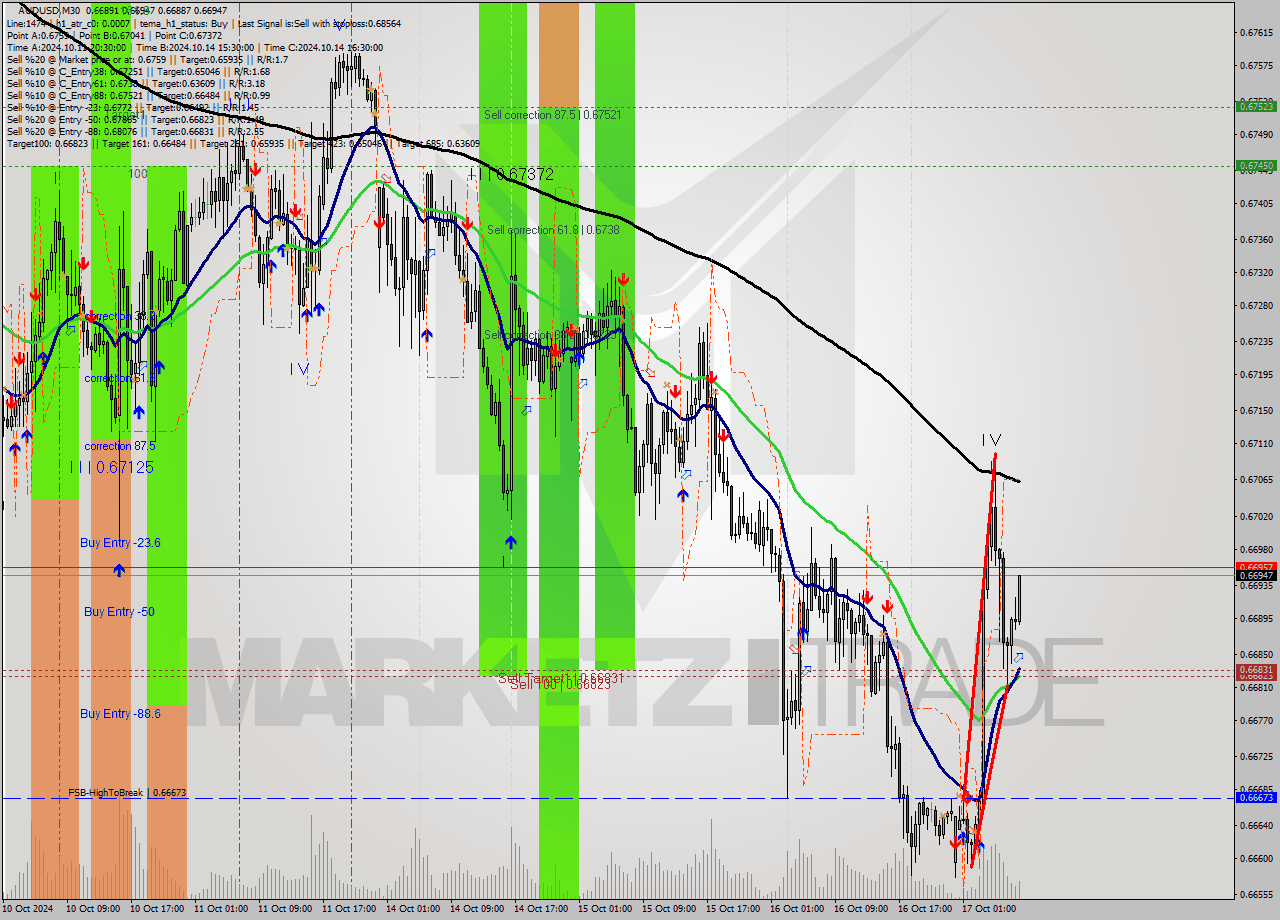This screenshot has width=1280, height=920.
Task: Select the '| | | 0.67372' wave label
Action: 510,174
